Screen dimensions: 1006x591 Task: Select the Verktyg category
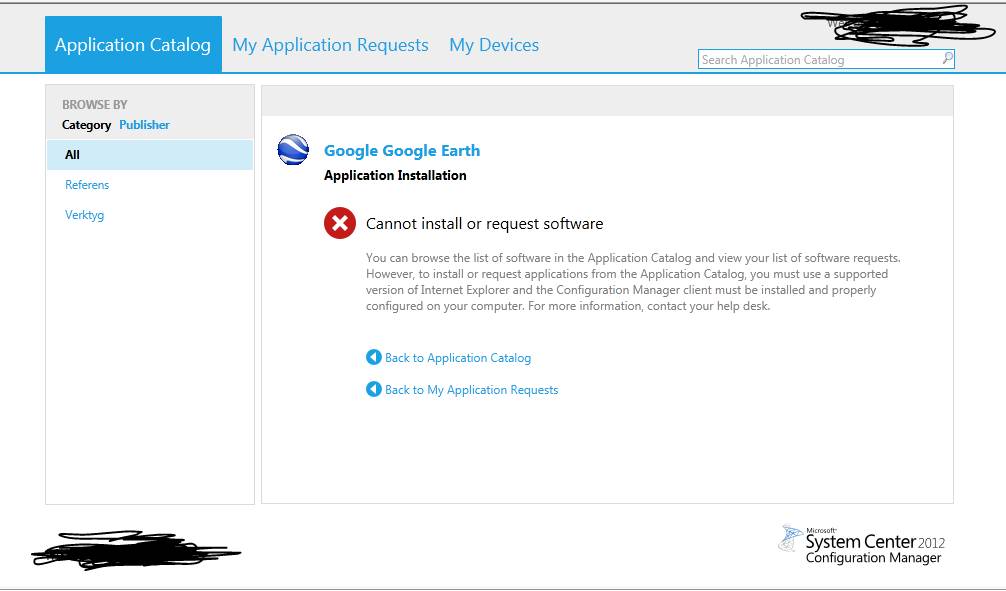[85, 215]
